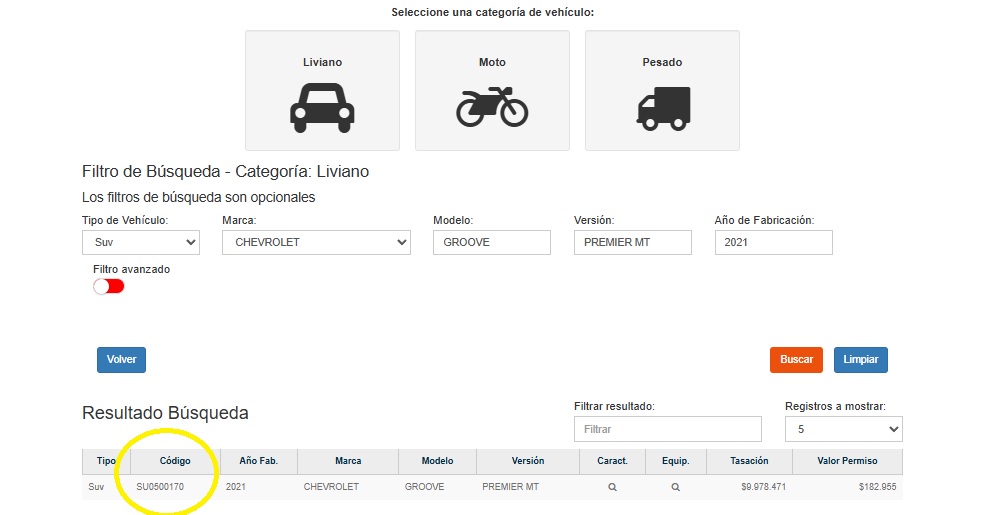
Task: Click the Filtrar resultado text box
Action: [667, 429]
